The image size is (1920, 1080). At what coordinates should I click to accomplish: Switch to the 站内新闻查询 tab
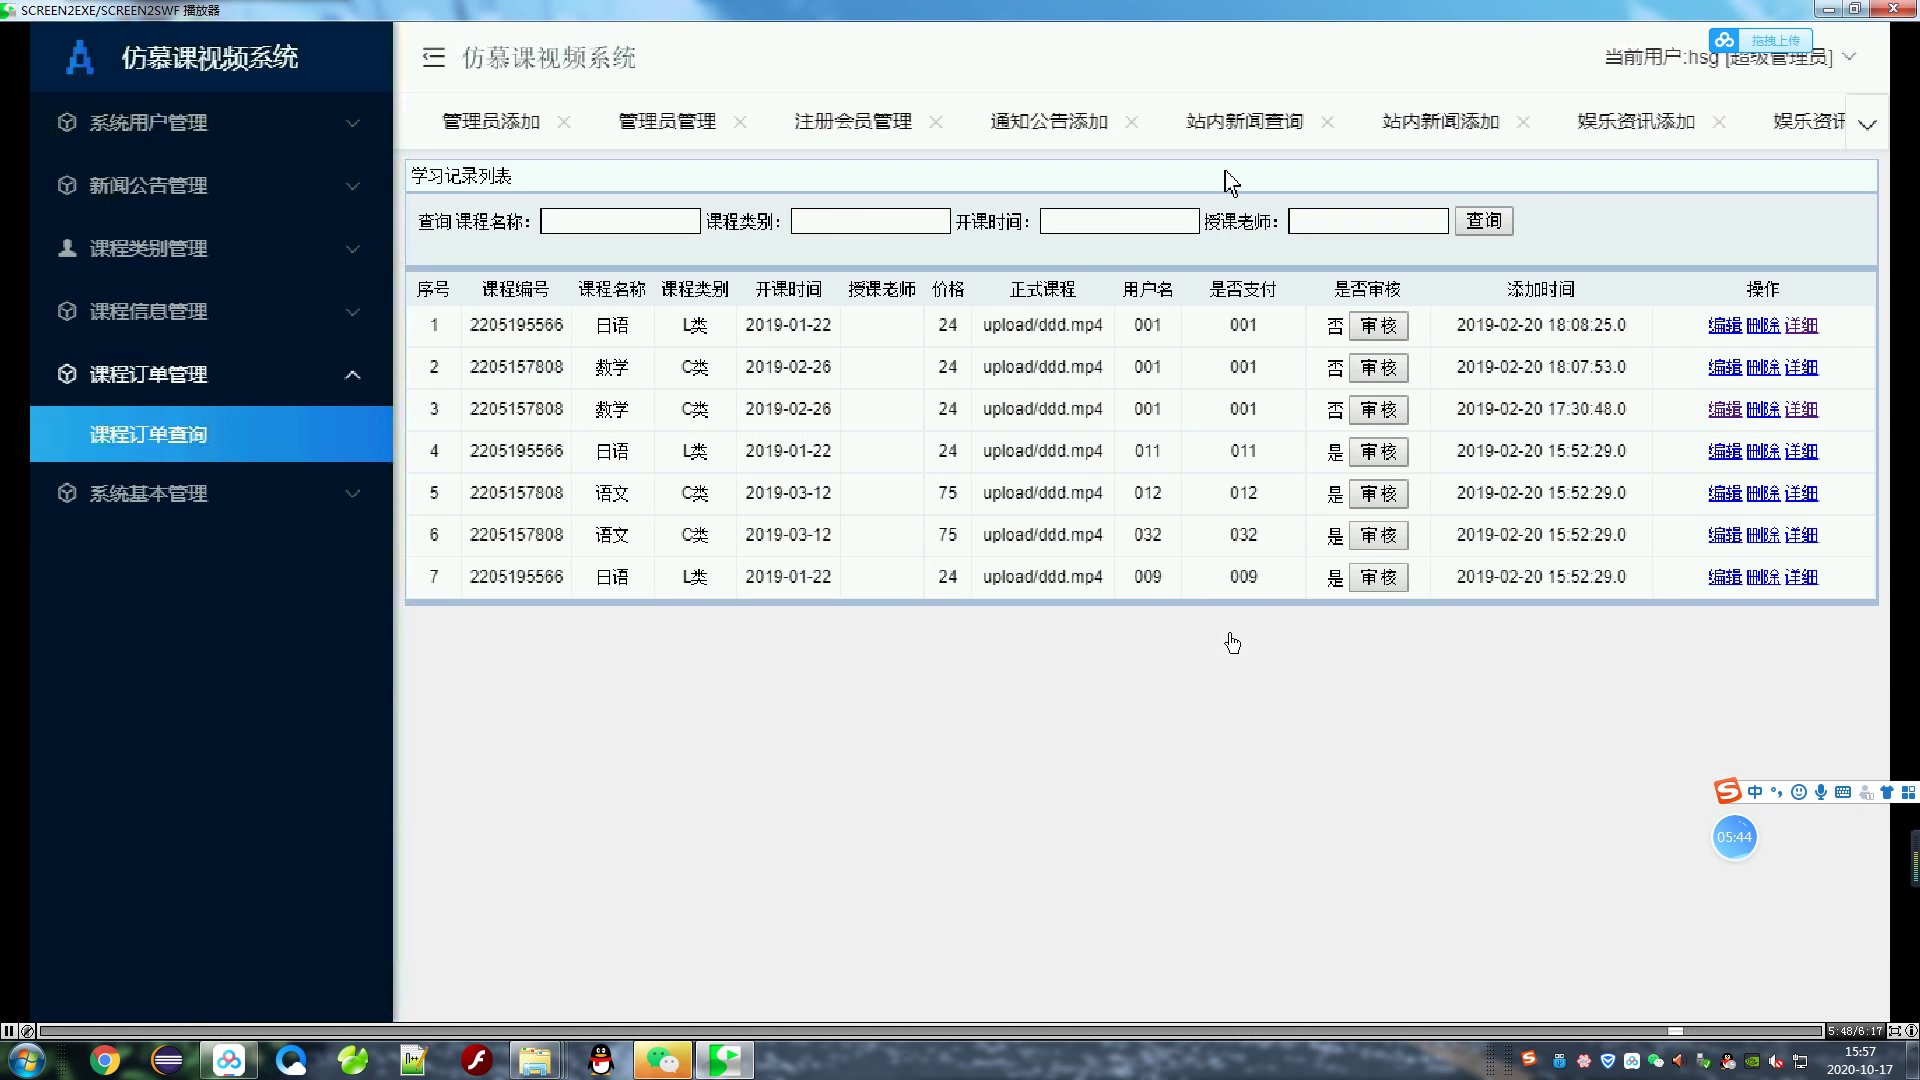(x=1245, y=122)
